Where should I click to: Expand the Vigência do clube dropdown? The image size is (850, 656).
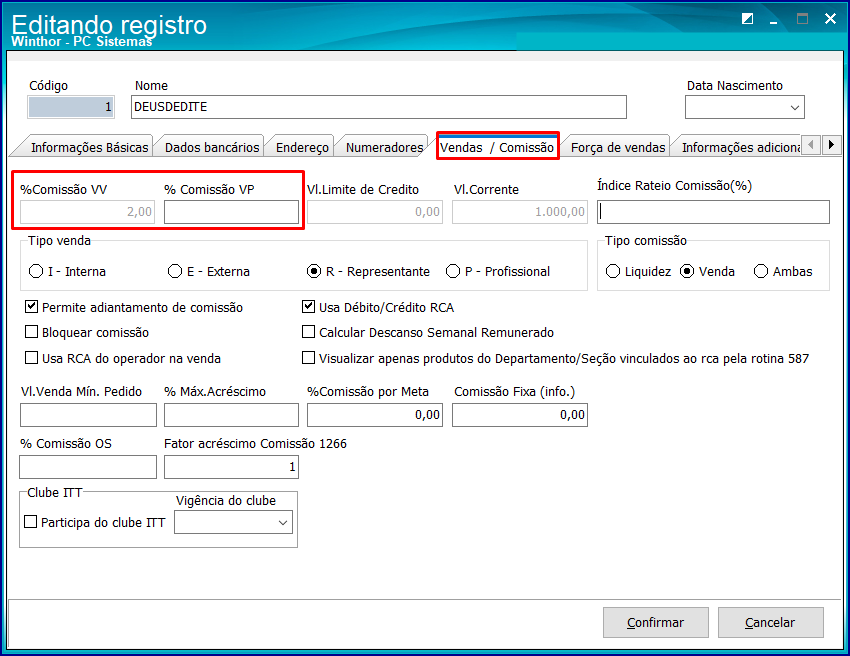(x=282, y=523)
